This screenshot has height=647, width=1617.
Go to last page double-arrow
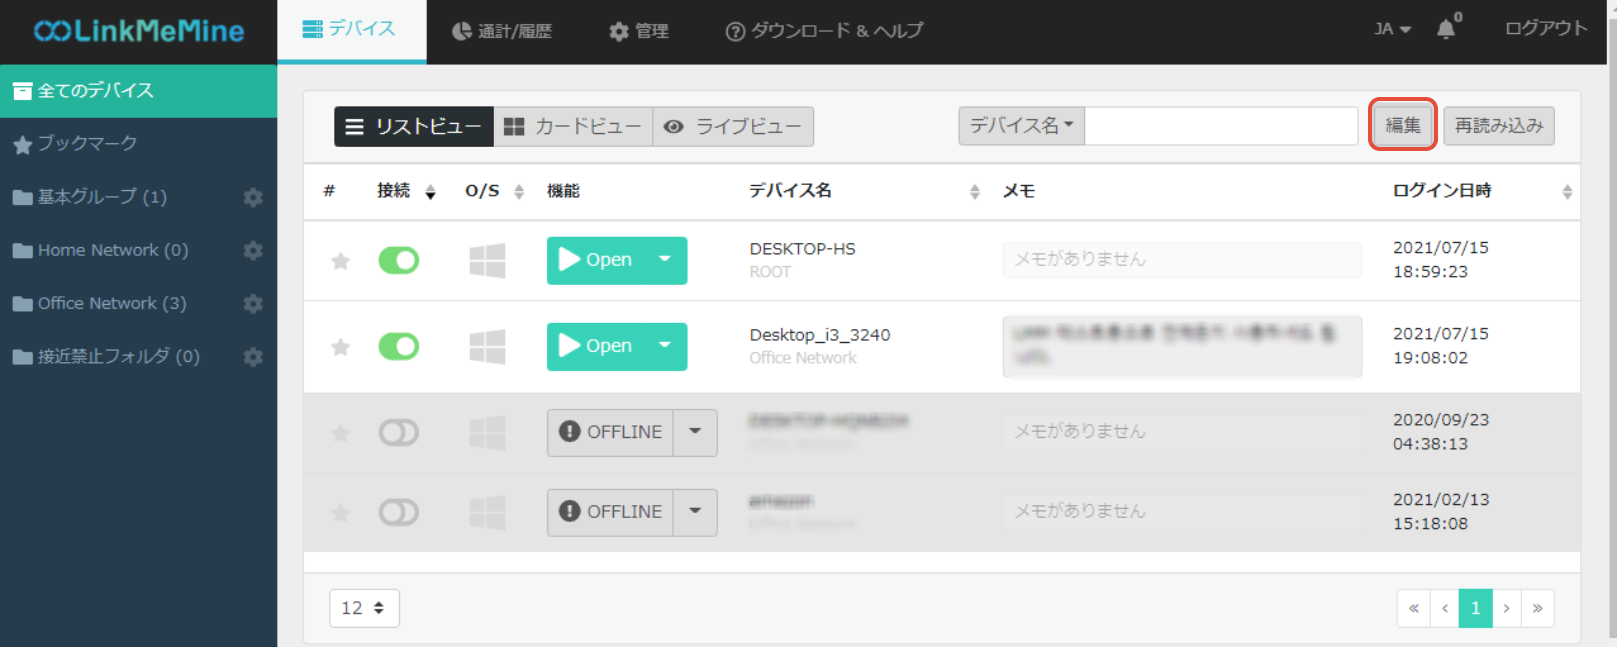point(1537,608)
